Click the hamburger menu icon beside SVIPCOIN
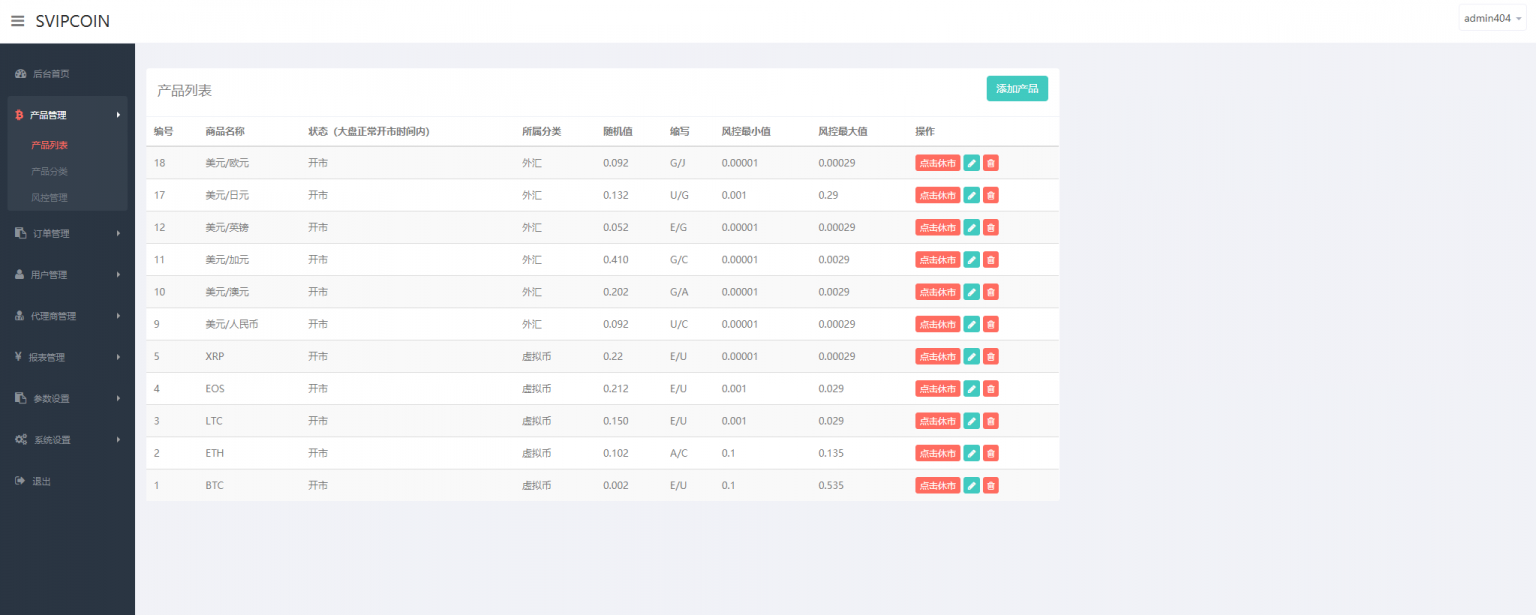 click(x=17, y=21)
